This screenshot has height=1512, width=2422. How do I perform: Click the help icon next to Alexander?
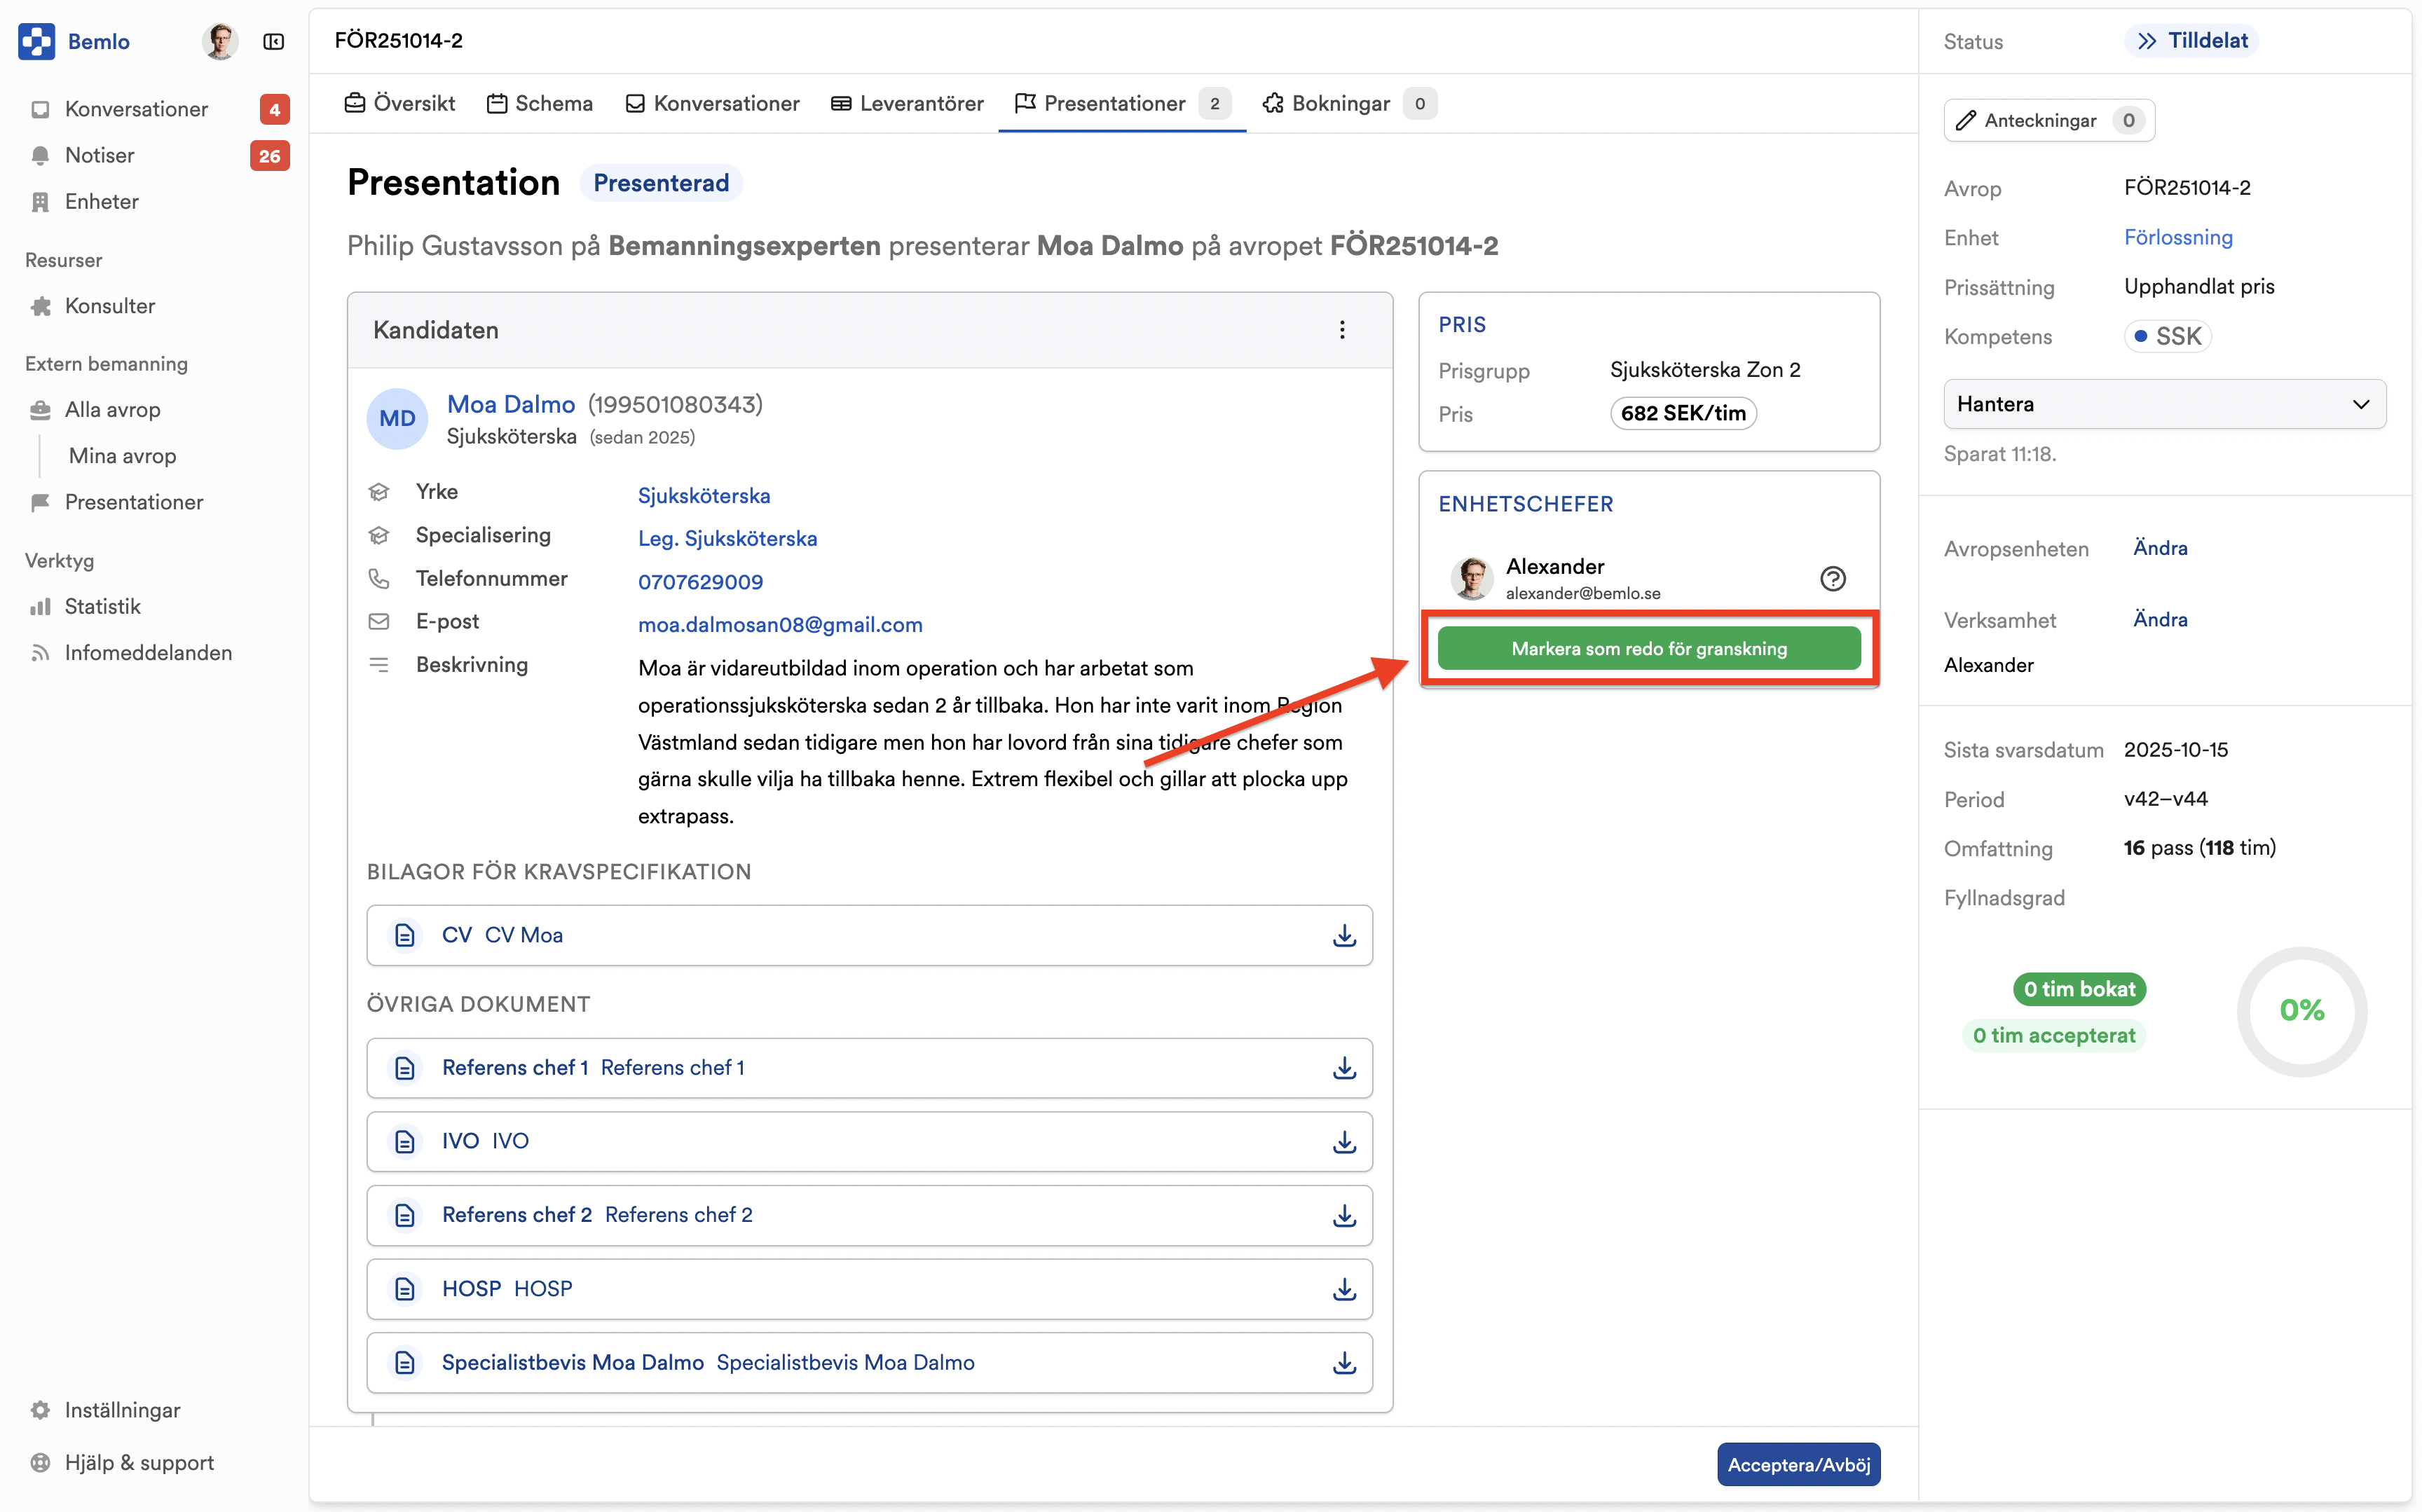pyautogui.click(x=1832, y=578)
